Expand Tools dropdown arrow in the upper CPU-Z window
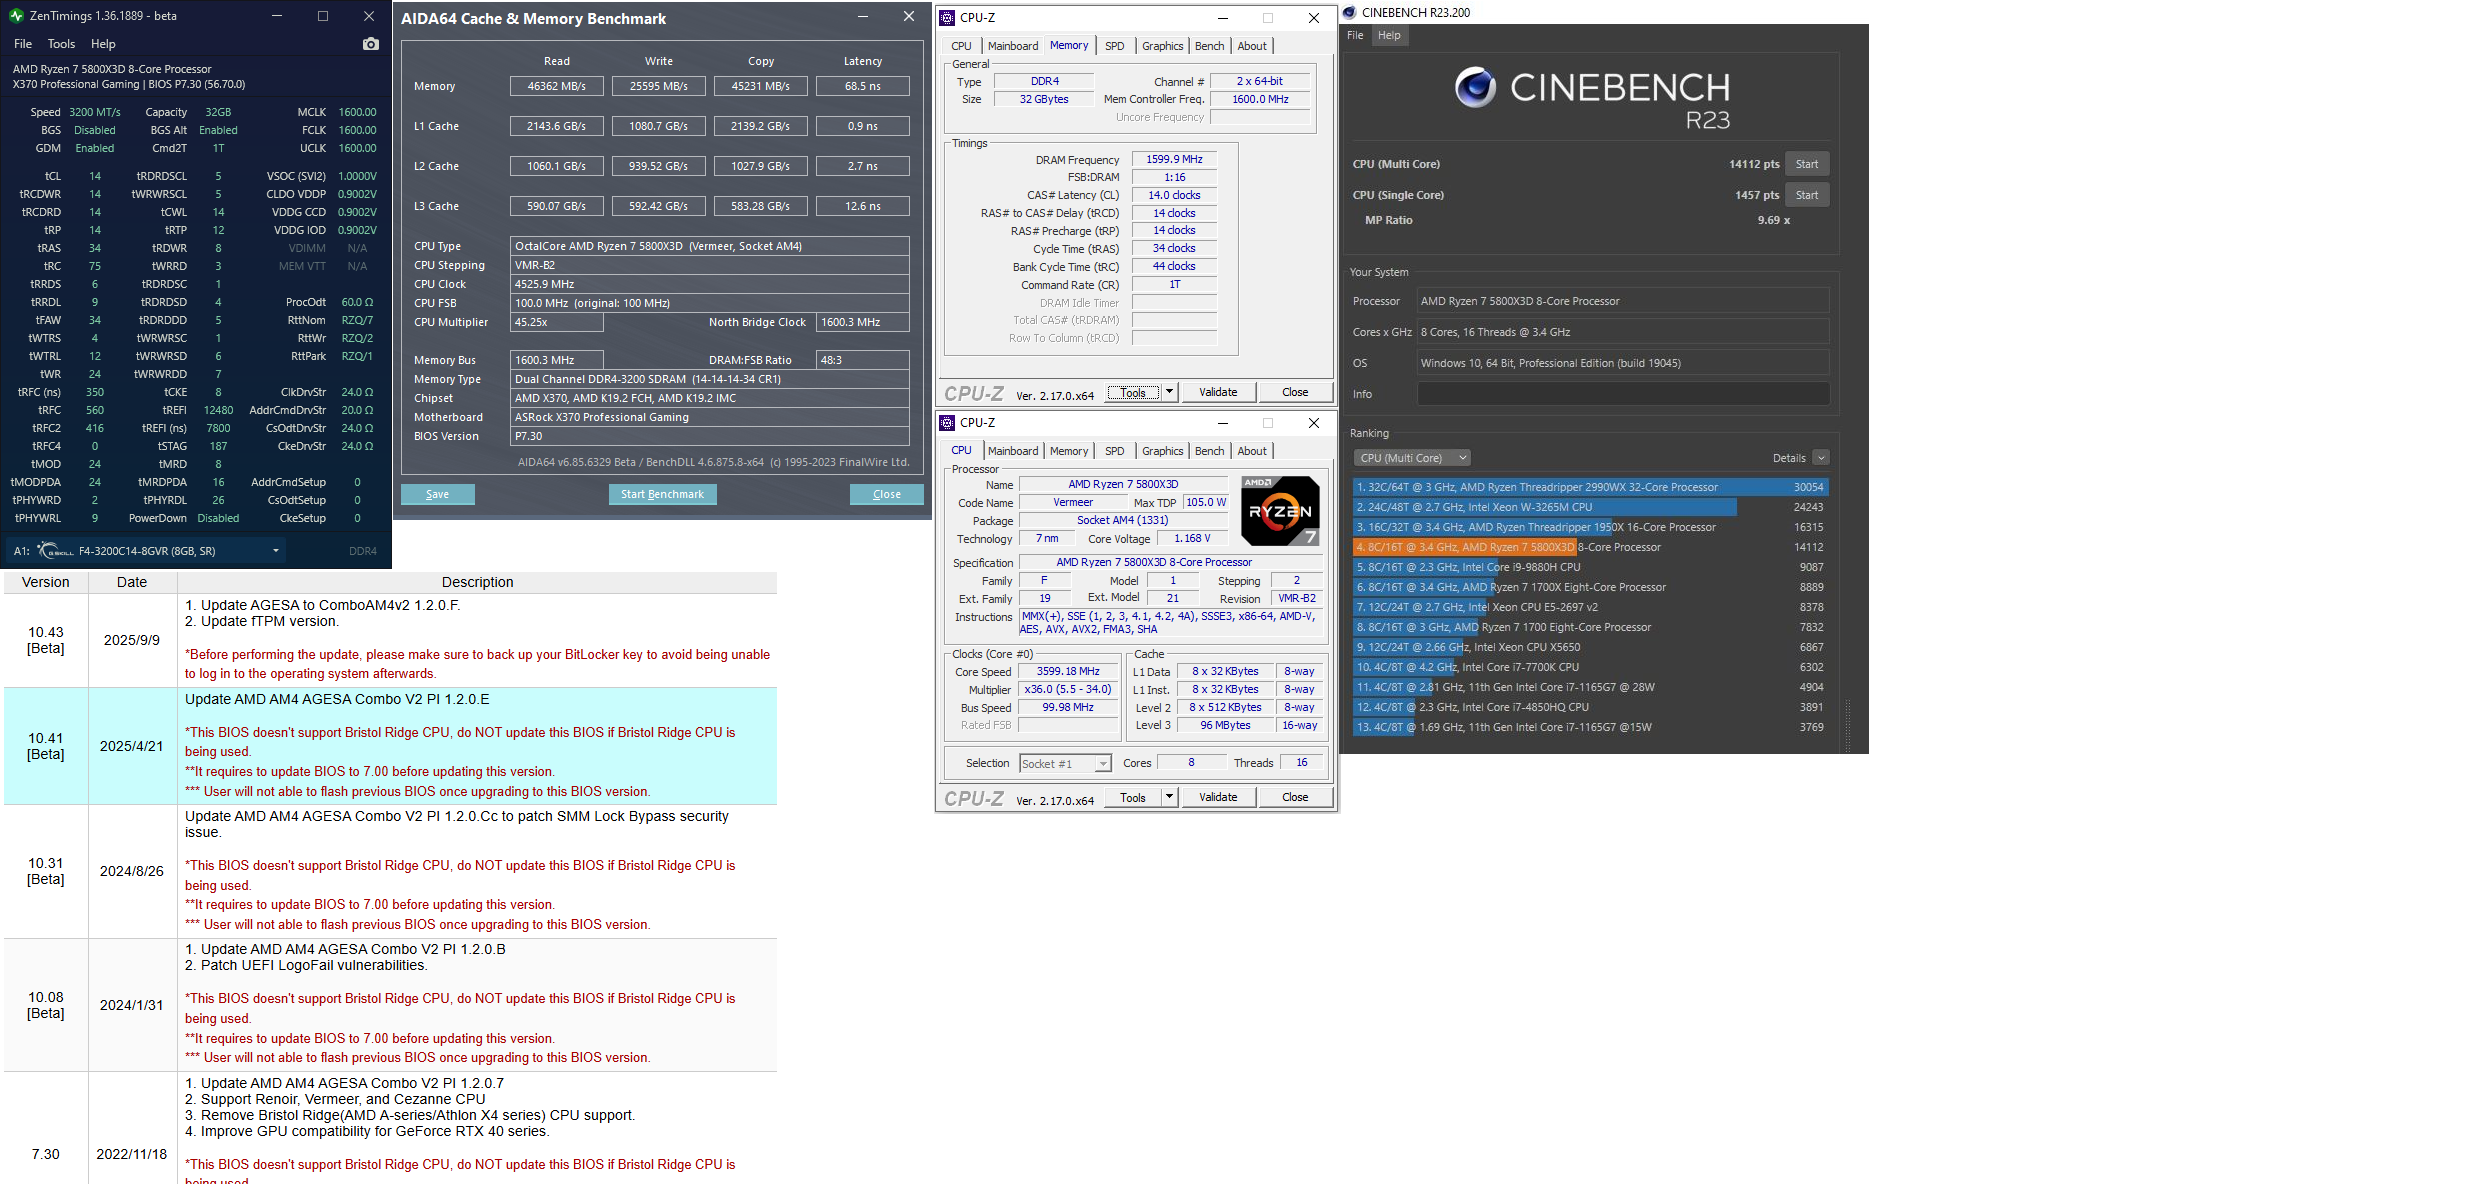Image resolution: width=2487 pixels, height=1184 pixels. (x=1169, y=392)
